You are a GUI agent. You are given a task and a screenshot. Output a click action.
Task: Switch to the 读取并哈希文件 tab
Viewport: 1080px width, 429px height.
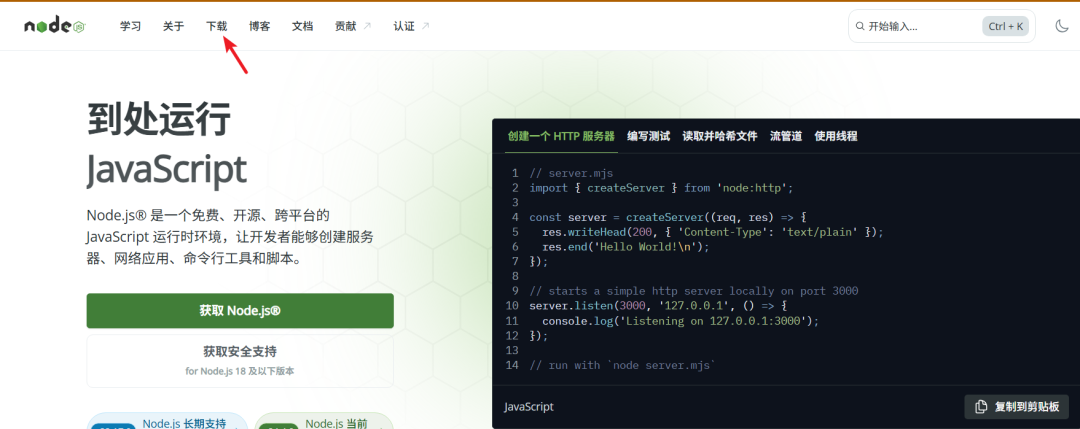pyautogui.click(x=720, y=136)
